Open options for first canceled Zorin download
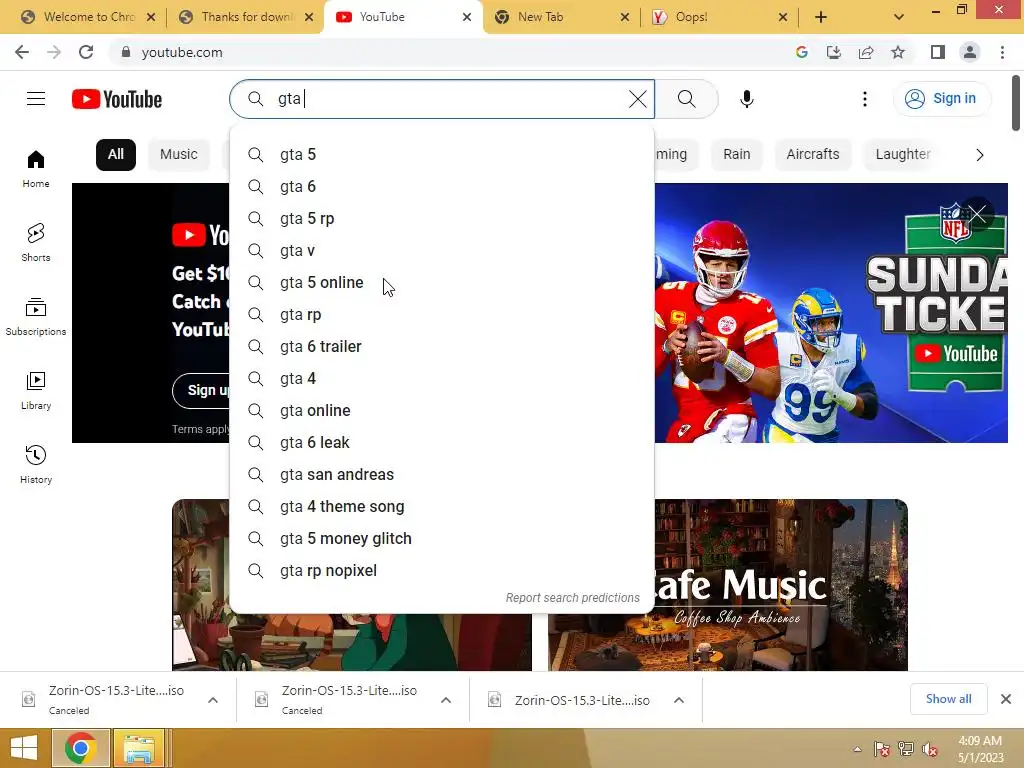The height and width of the screenshot is (768, 1024). click(213, 699)
